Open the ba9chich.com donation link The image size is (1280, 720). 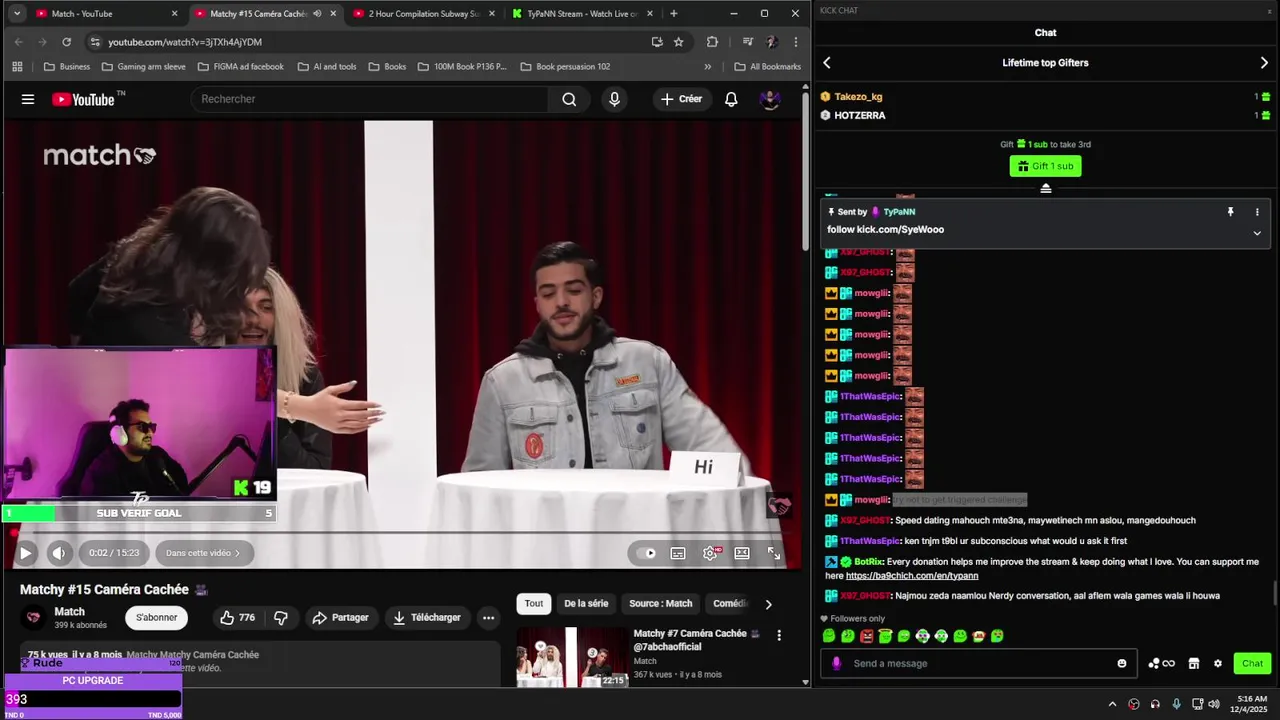(x=911, y=576)
